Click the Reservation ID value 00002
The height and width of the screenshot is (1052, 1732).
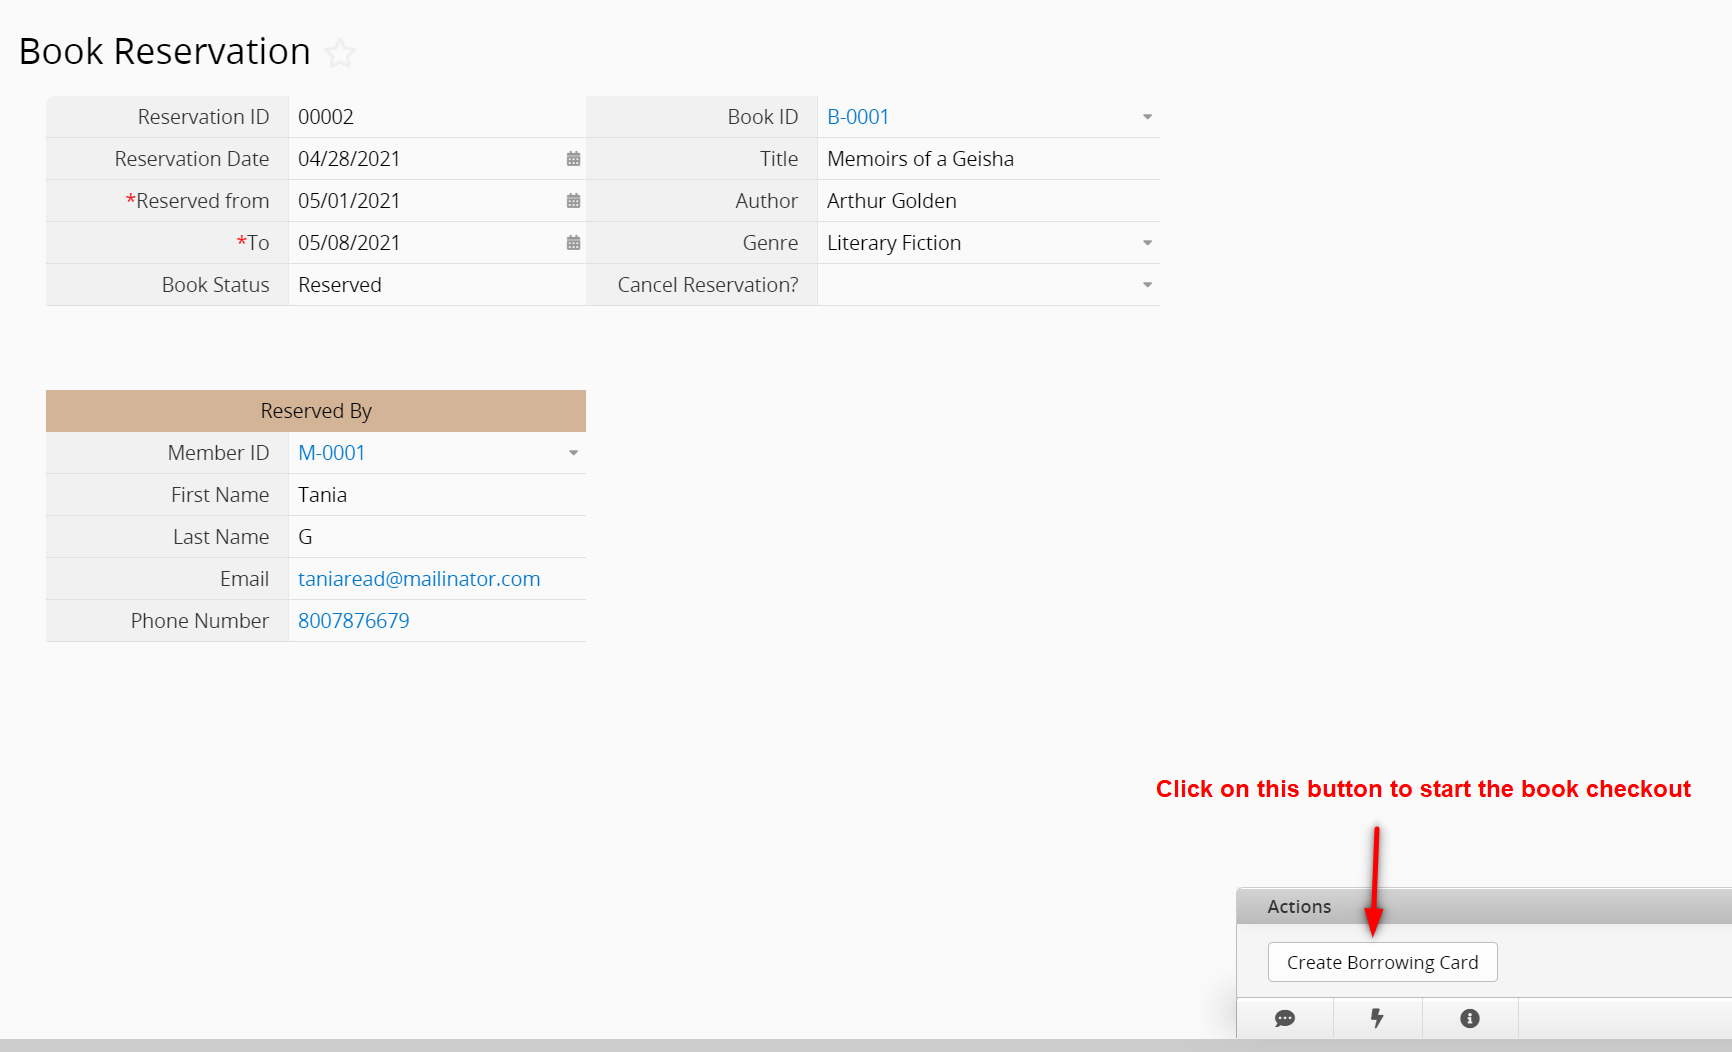[x=326, y=117]
